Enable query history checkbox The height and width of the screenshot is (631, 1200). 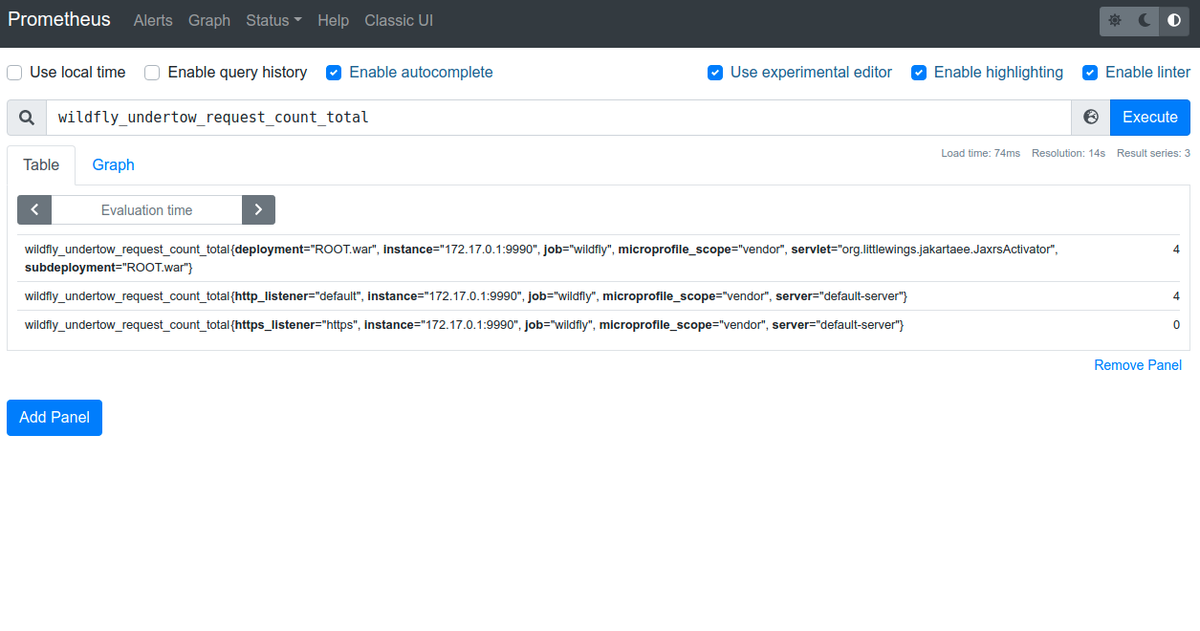coord(152,72)
